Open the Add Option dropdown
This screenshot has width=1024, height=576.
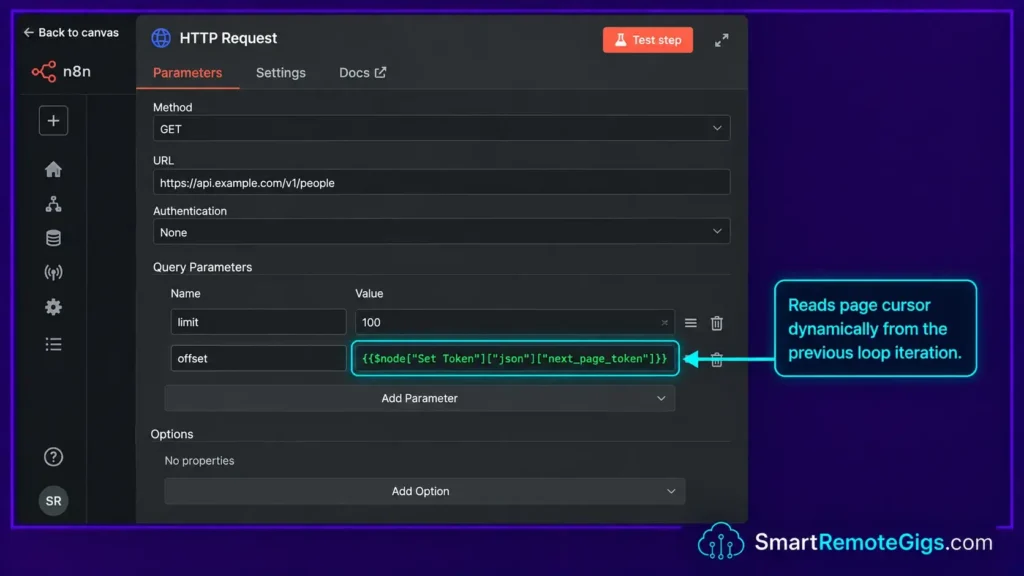424,491
